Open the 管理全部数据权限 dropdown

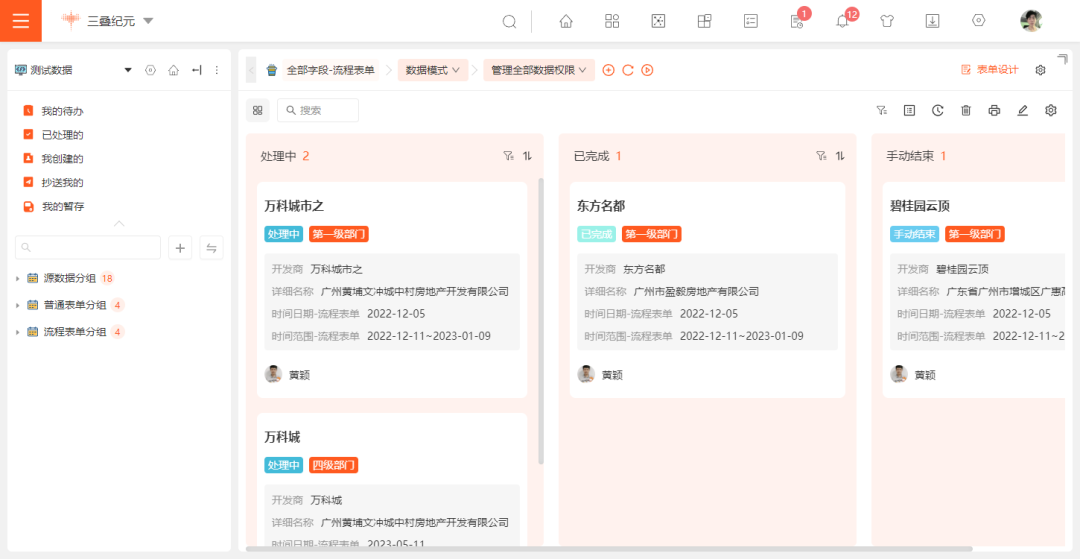coord(539,70)
